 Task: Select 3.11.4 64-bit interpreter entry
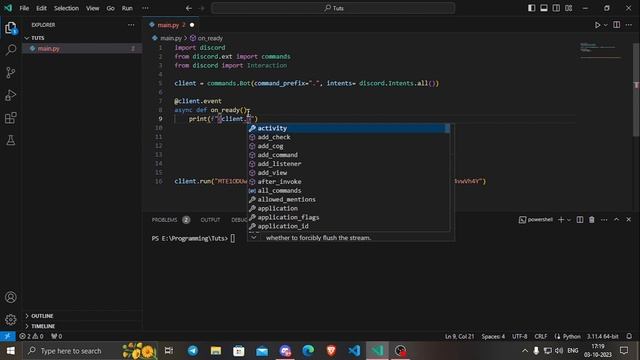[x=602, y=336]
